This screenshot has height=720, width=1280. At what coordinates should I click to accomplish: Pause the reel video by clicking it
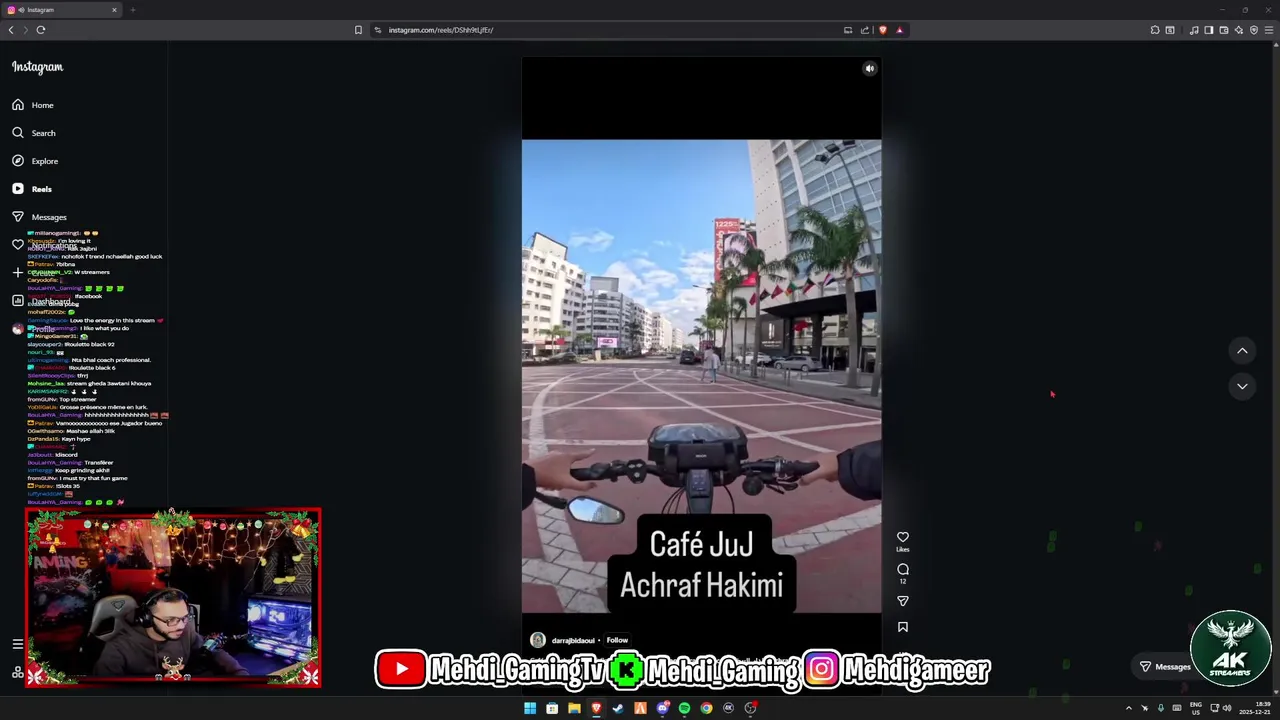pyautogui.click(x=701, y=375)
